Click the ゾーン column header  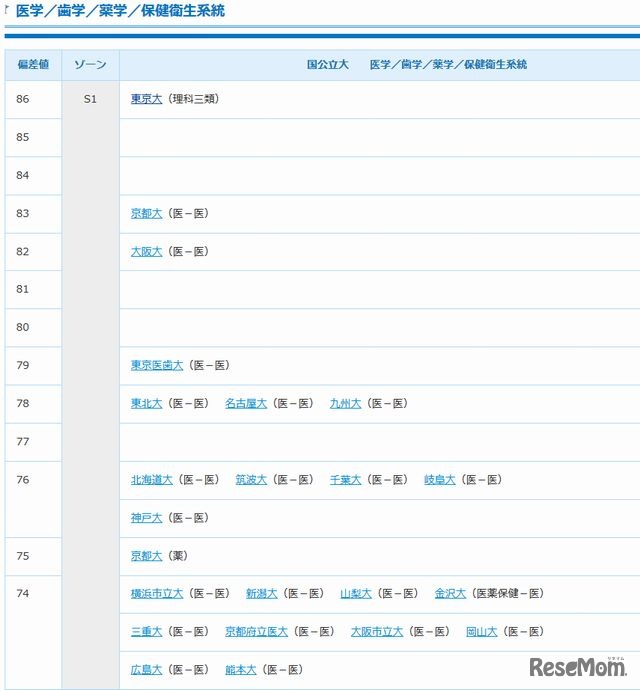click(x=90, y=65)
